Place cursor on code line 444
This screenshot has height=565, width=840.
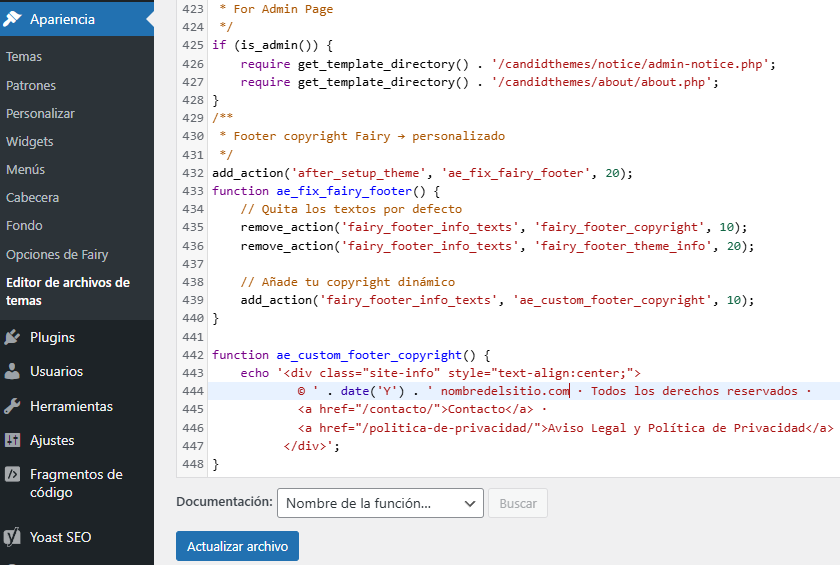click(500, 391)
